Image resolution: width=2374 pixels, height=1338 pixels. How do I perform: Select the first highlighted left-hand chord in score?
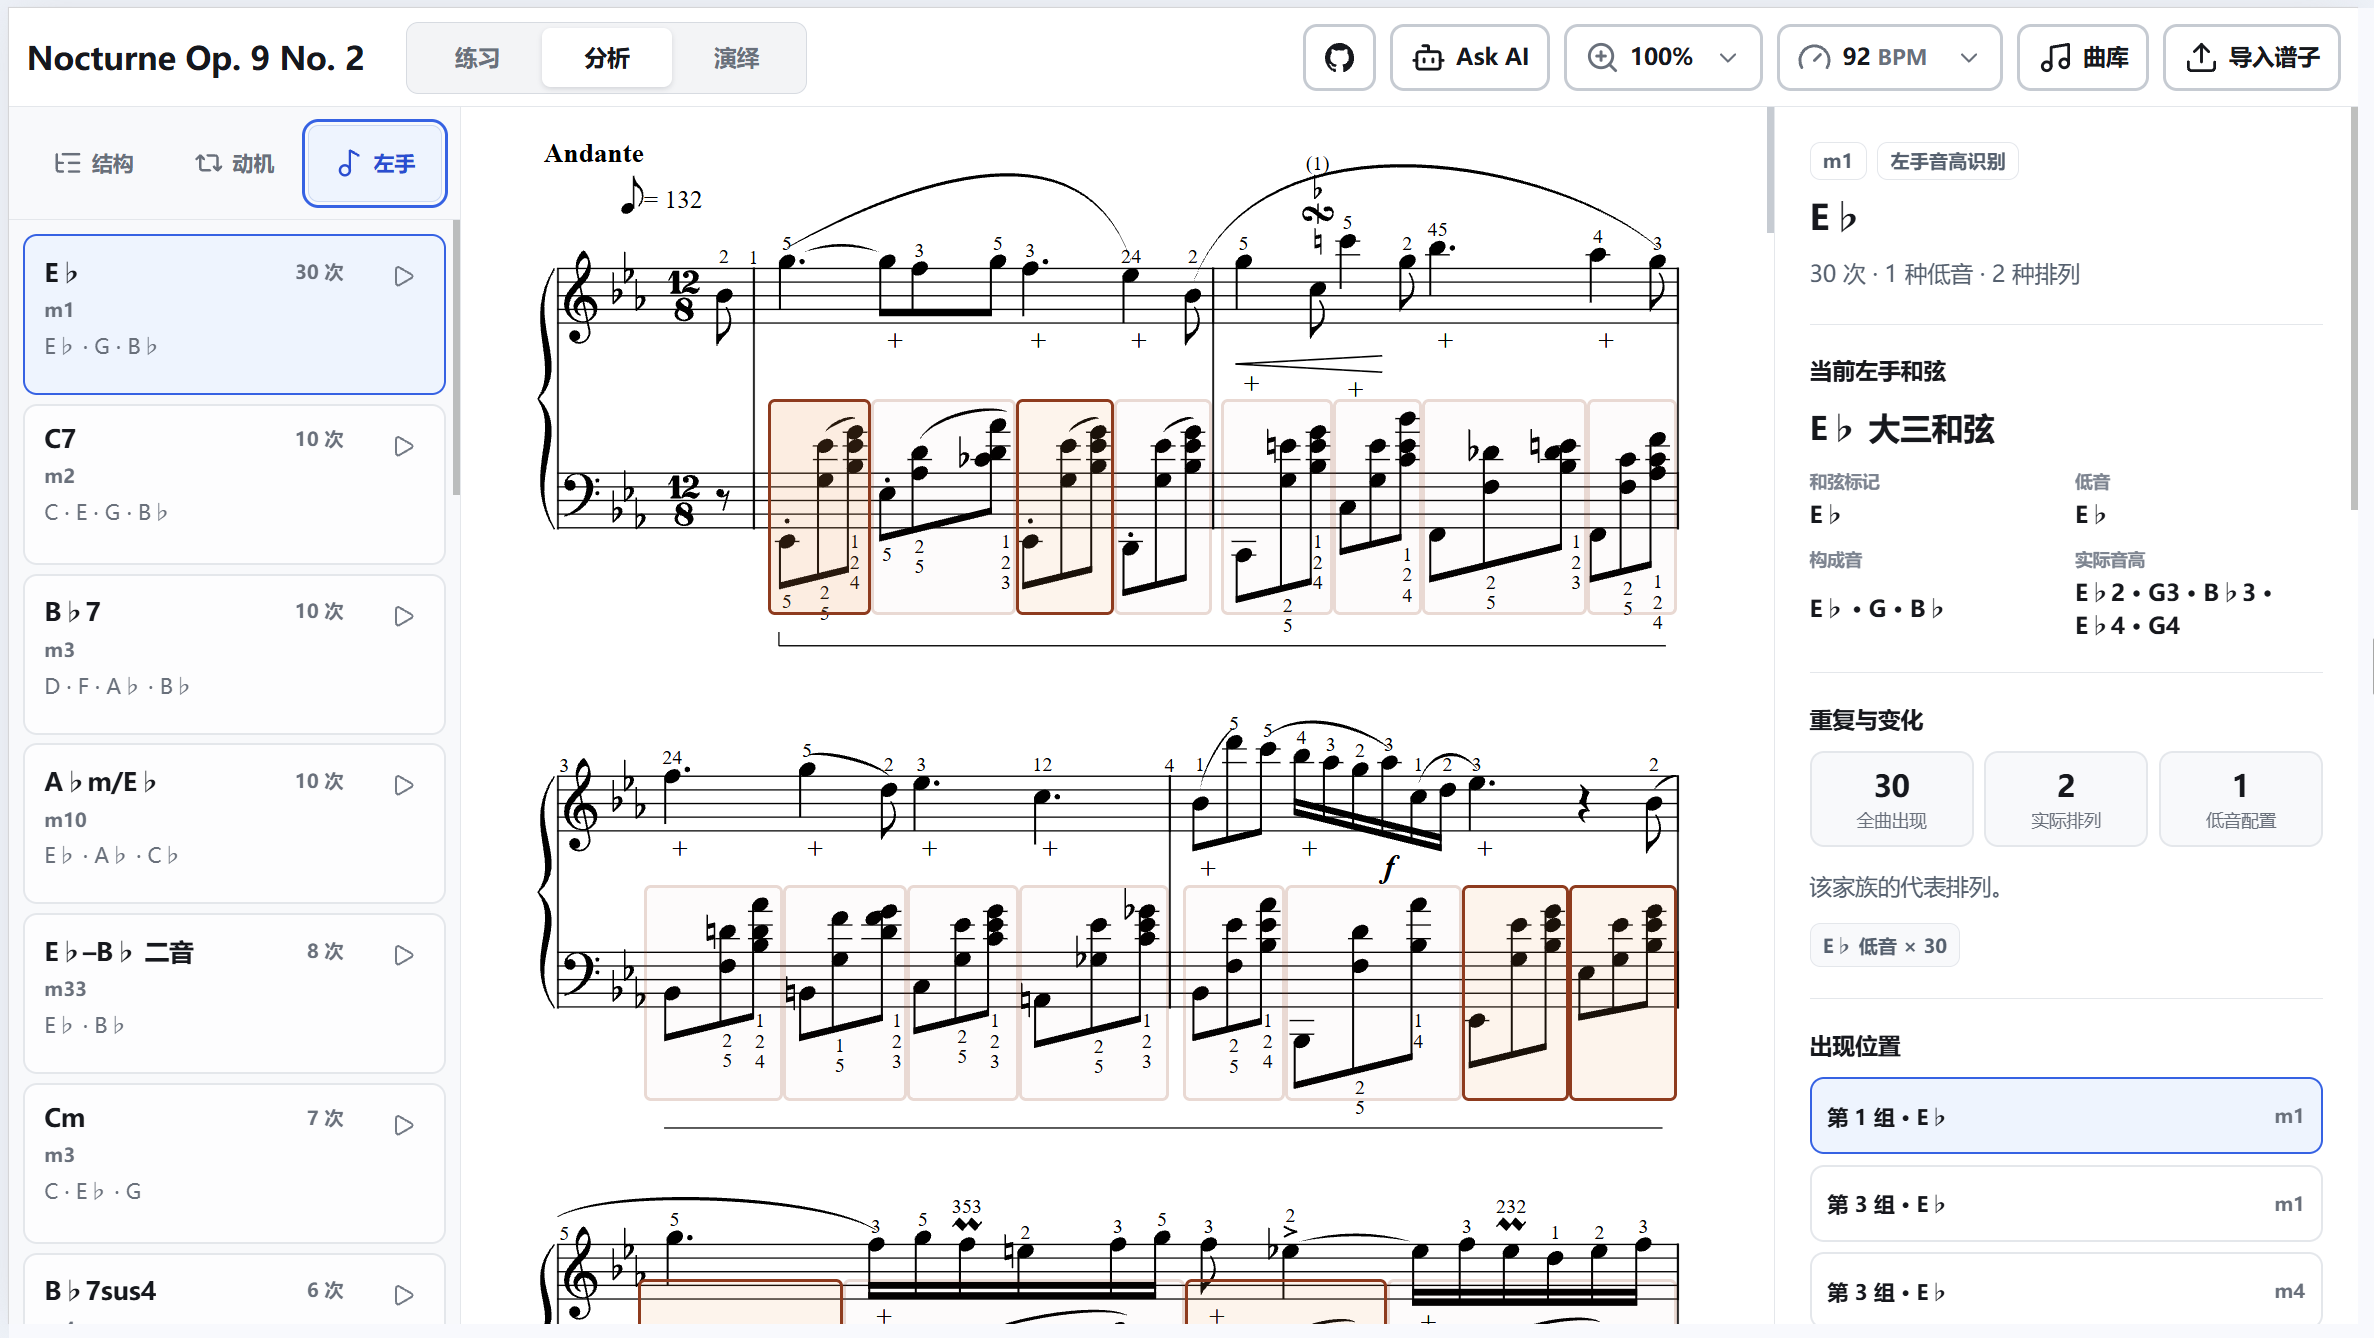819,507
